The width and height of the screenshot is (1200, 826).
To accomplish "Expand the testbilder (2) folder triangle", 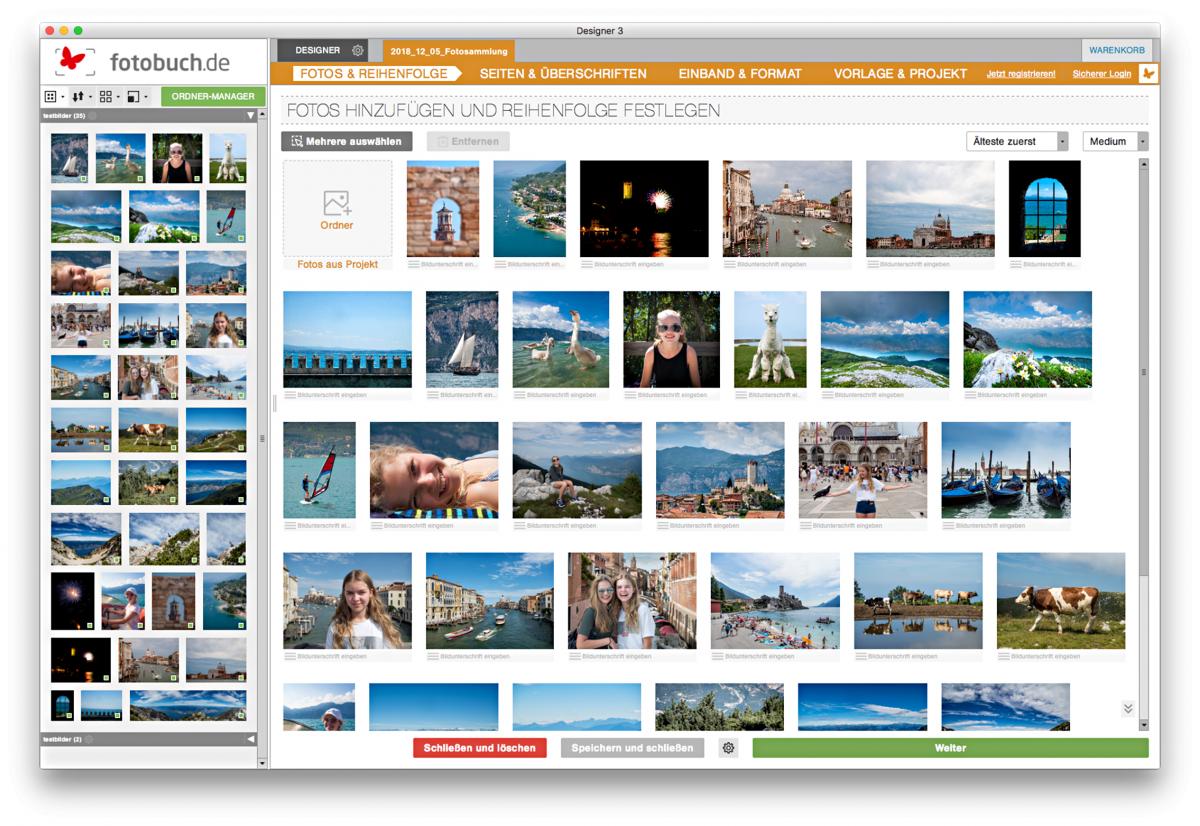I will click(250, 739).
